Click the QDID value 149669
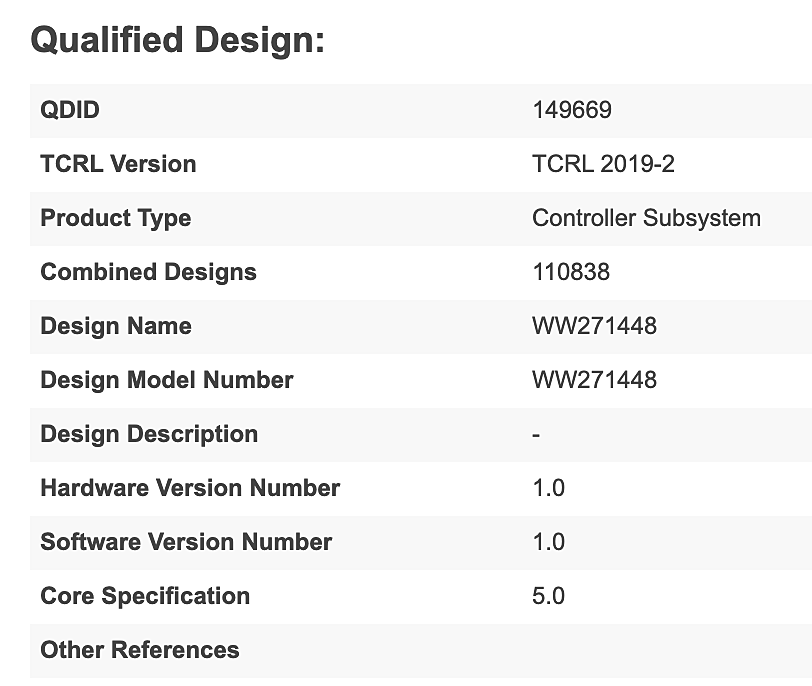812x686 pixels. [x=571, y=110]
